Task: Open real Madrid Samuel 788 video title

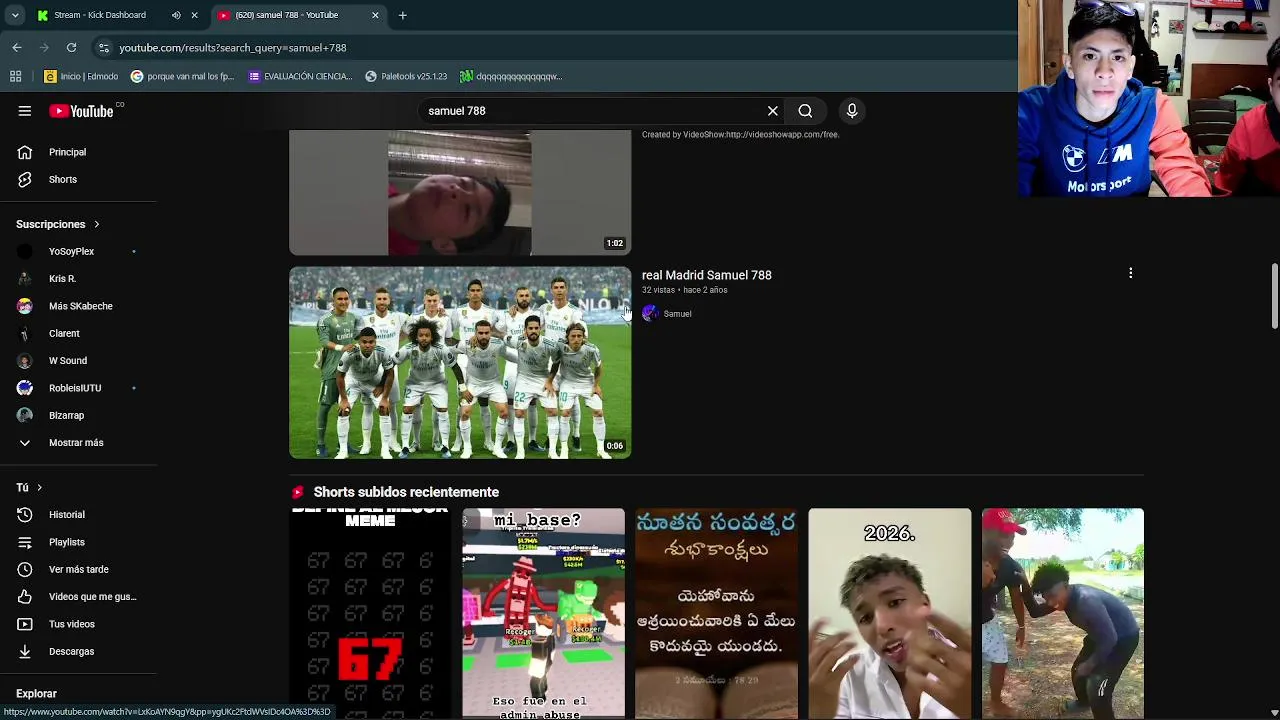Action: point(706,275)
